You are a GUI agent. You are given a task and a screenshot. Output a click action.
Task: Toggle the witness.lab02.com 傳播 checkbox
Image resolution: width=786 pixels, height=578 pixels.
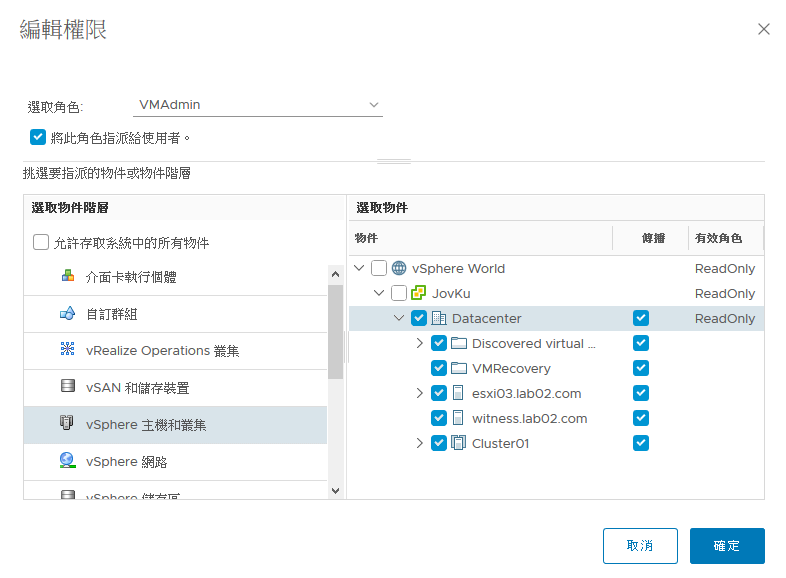641,418
